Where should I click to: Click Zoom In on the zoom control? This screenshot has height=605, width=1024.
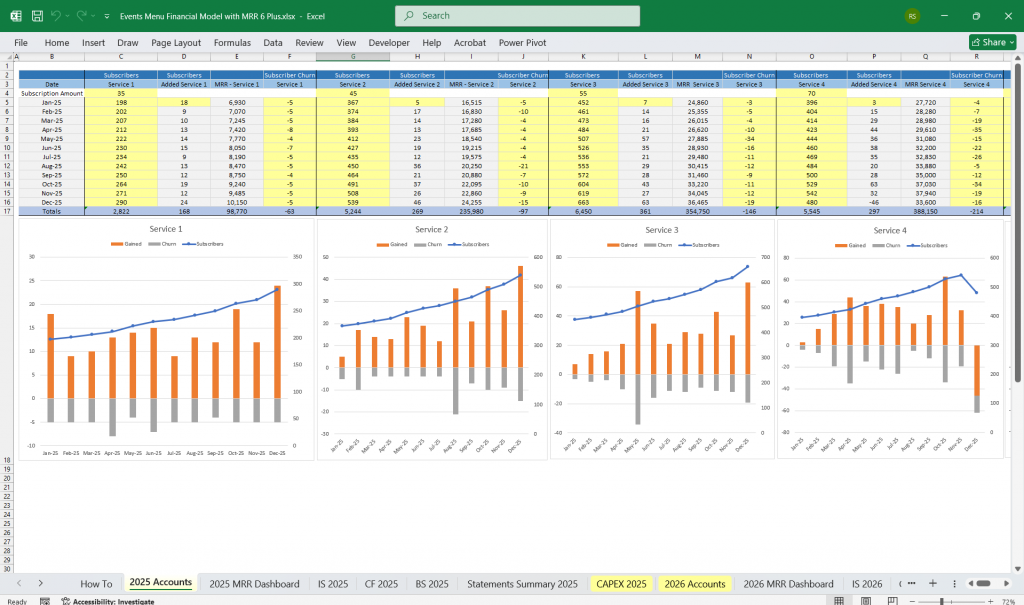point(990,598)
